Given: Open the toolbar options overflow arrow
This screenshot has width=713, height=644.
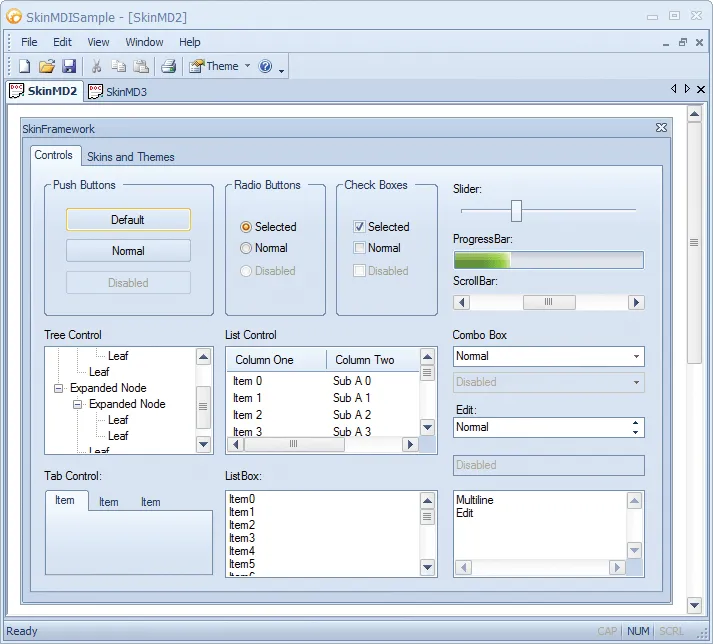Looking at the screenshot, I should pos(281,71).
